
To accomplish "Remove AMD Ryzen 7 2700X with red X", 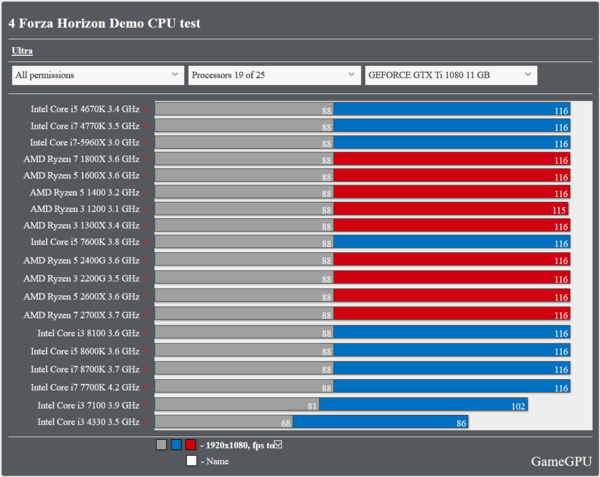I will 145,314.
